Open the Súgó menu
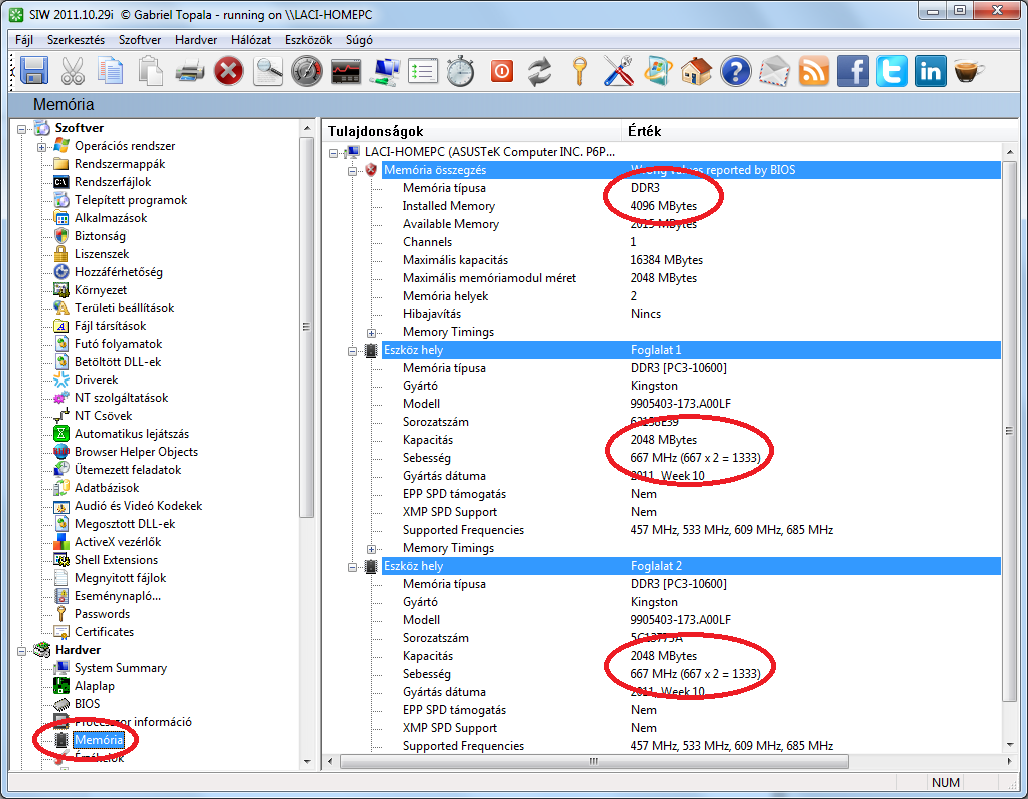The height and width of the screenshot is (799, 1028). pos(359,40)
